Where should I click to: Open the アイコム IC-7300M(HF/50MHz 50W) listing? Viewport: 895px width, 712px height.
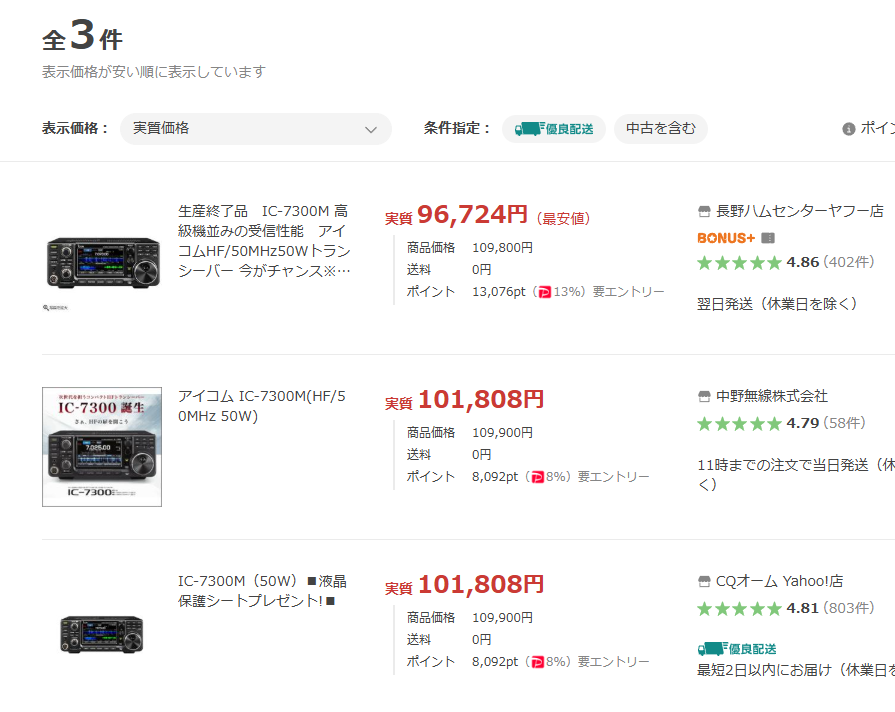(x=261, y=406)
